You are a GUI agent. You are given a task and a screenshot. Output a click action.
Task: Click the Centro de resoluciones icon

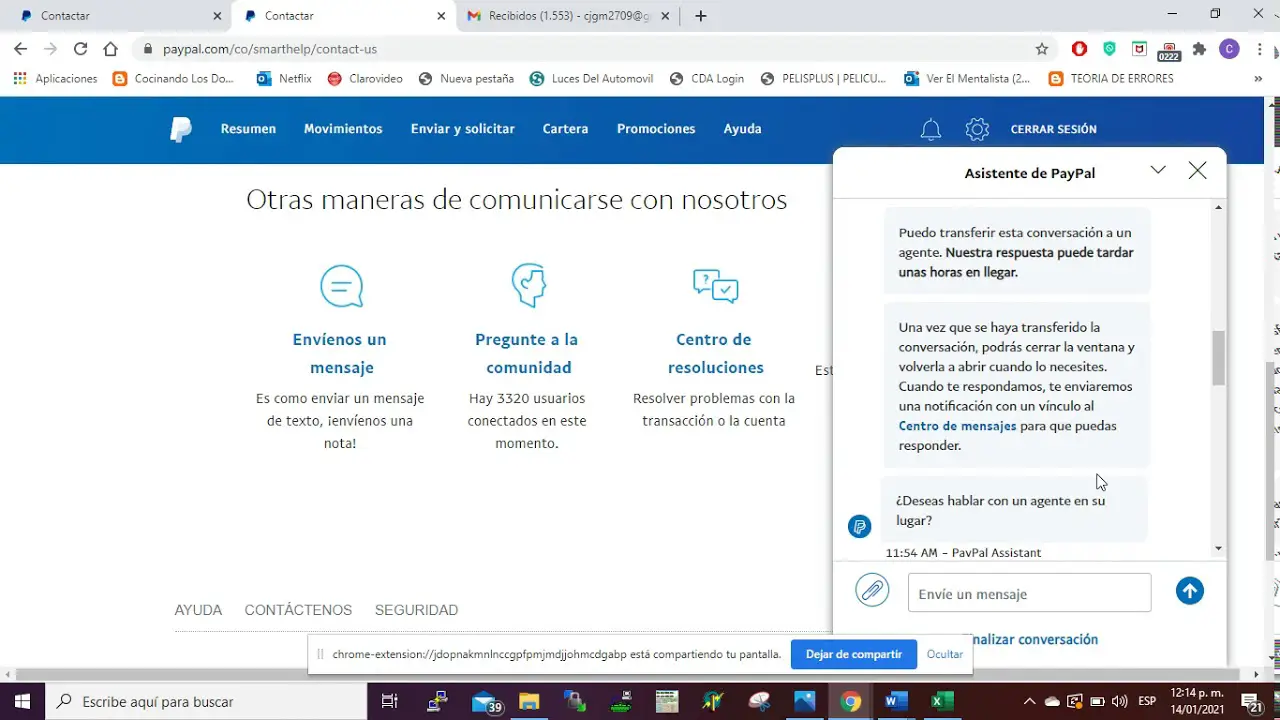[x=715, y=285]
